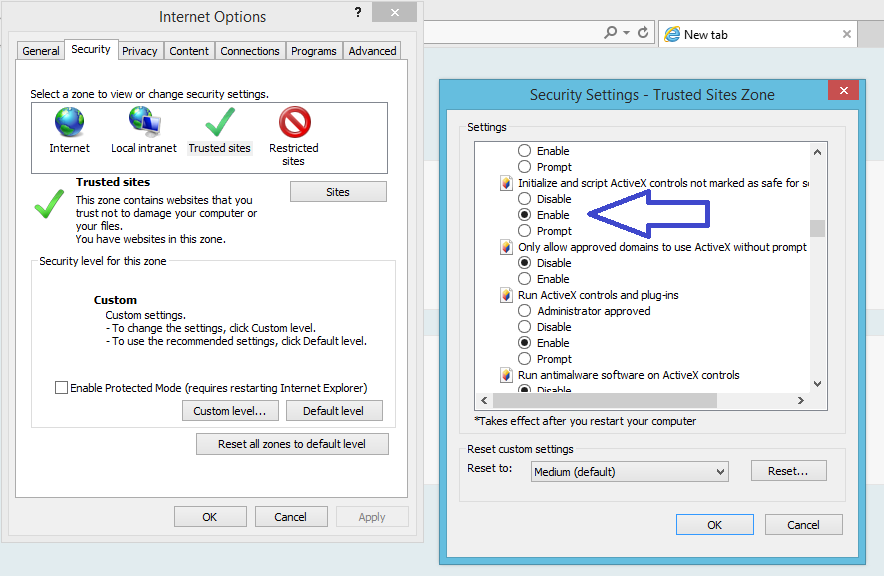Select the Restricted sites zone icon

[x=294, y=122]
